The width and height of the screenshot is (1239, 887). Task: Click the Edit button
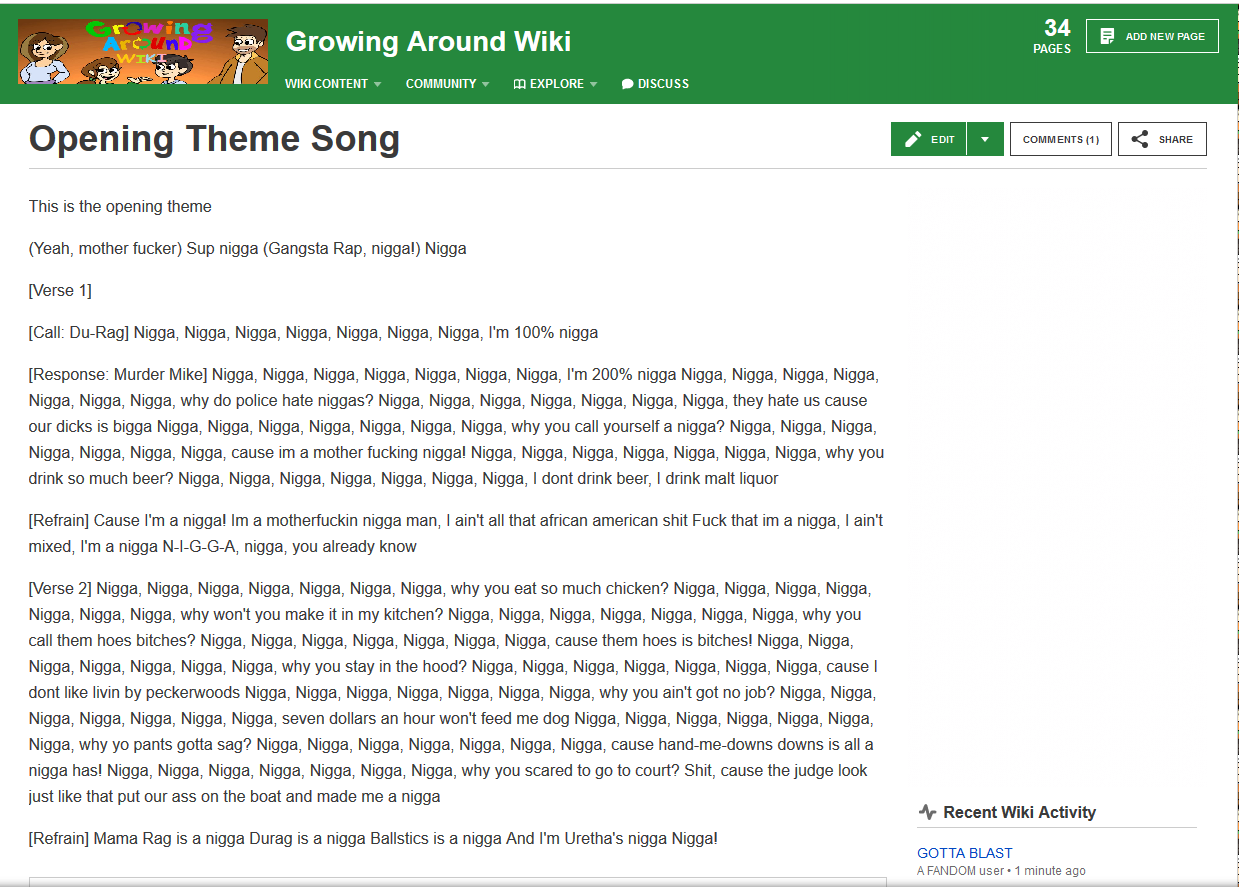pos(929,139)
